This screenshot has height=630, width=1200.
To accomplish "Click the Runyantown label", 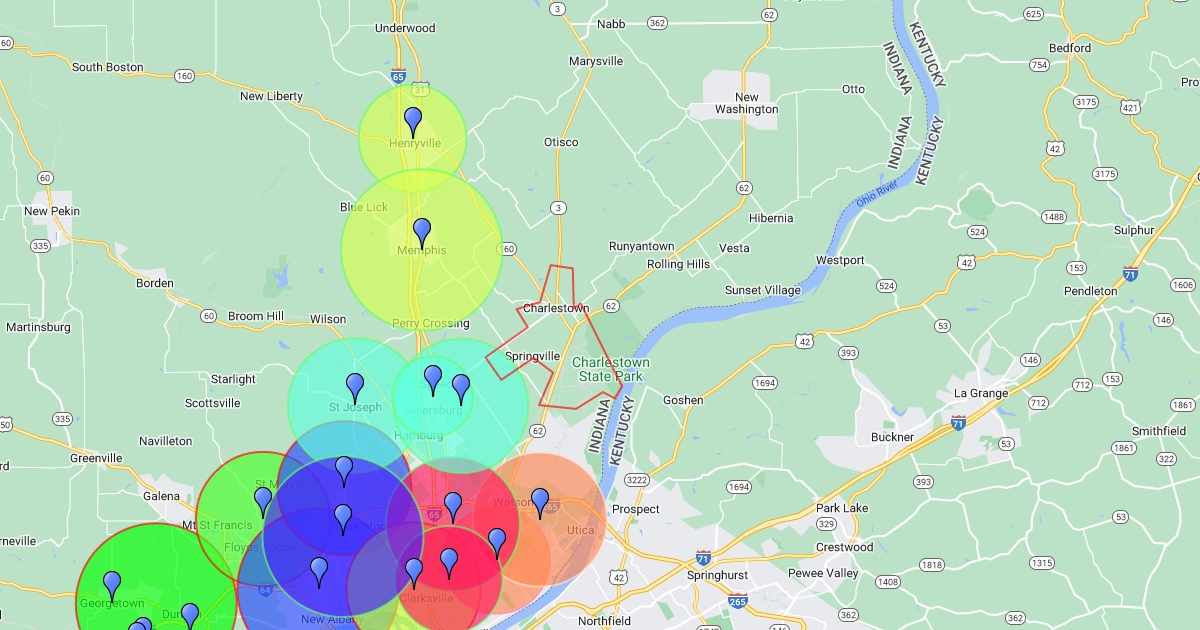I will tap(642, 246).
